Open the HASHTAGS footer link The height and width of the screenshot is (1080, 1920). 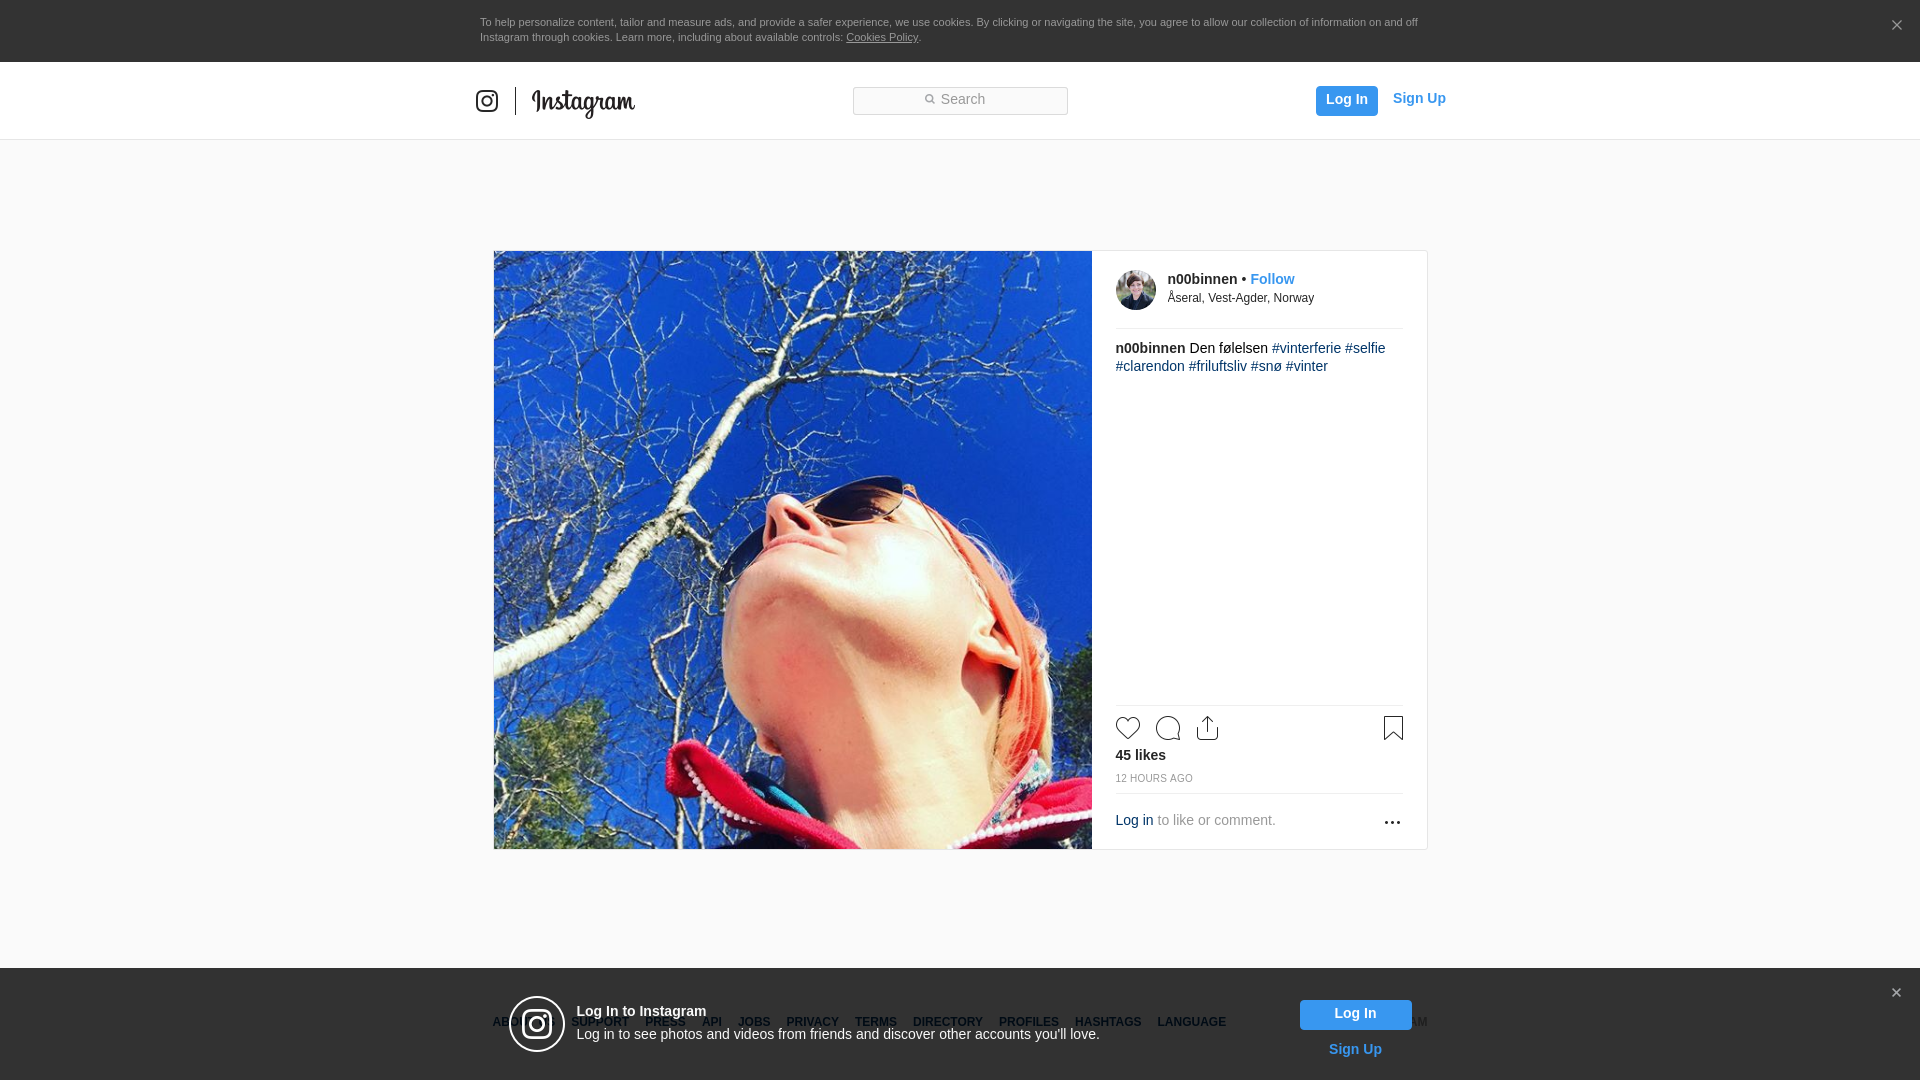[1108, 1022]
